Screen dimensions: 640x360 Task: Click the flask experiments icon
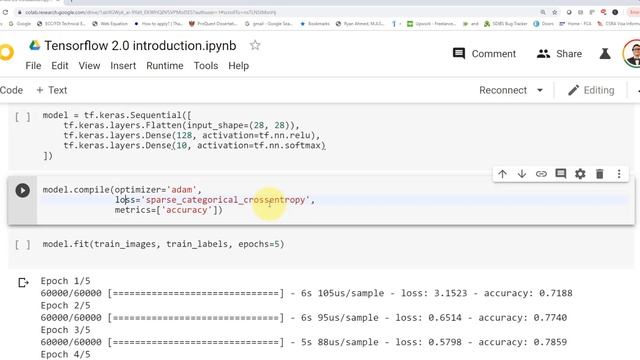pos(605,53)
